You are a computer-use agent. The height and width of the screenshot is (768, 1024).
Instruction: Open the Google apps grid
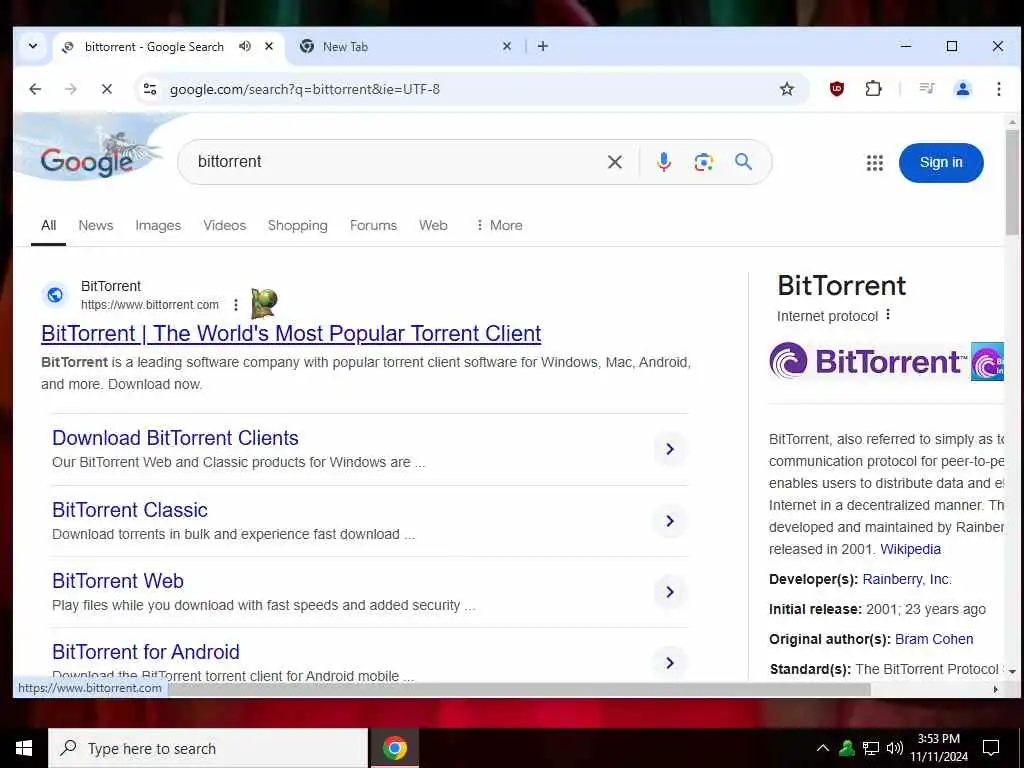[874, 163]
